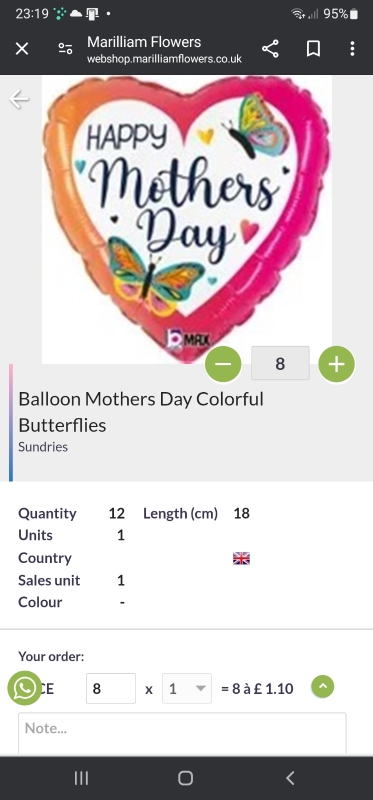Viewport: 373px width, 800px height.
Task: Tap the green plus quantity button
Action: point(336,364)
